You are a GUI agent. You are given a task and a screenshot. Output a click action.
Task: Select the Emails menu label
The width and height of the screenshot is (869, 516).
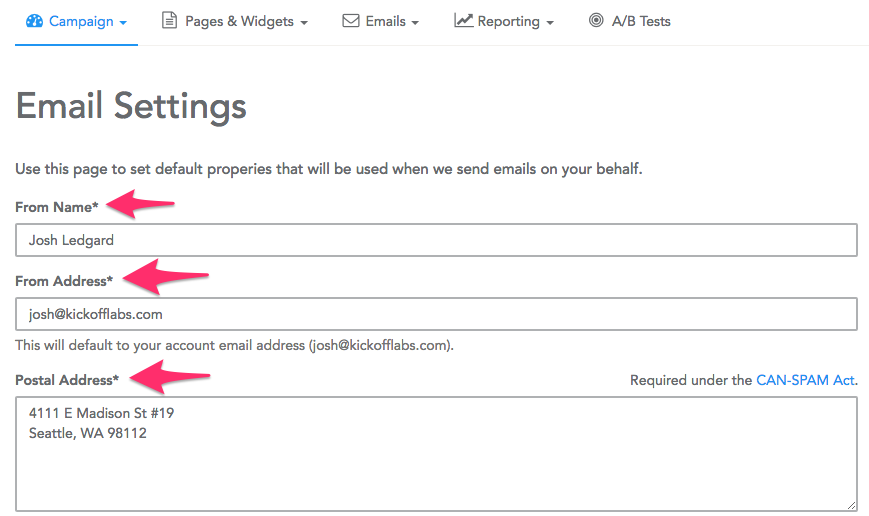[385, 21]
